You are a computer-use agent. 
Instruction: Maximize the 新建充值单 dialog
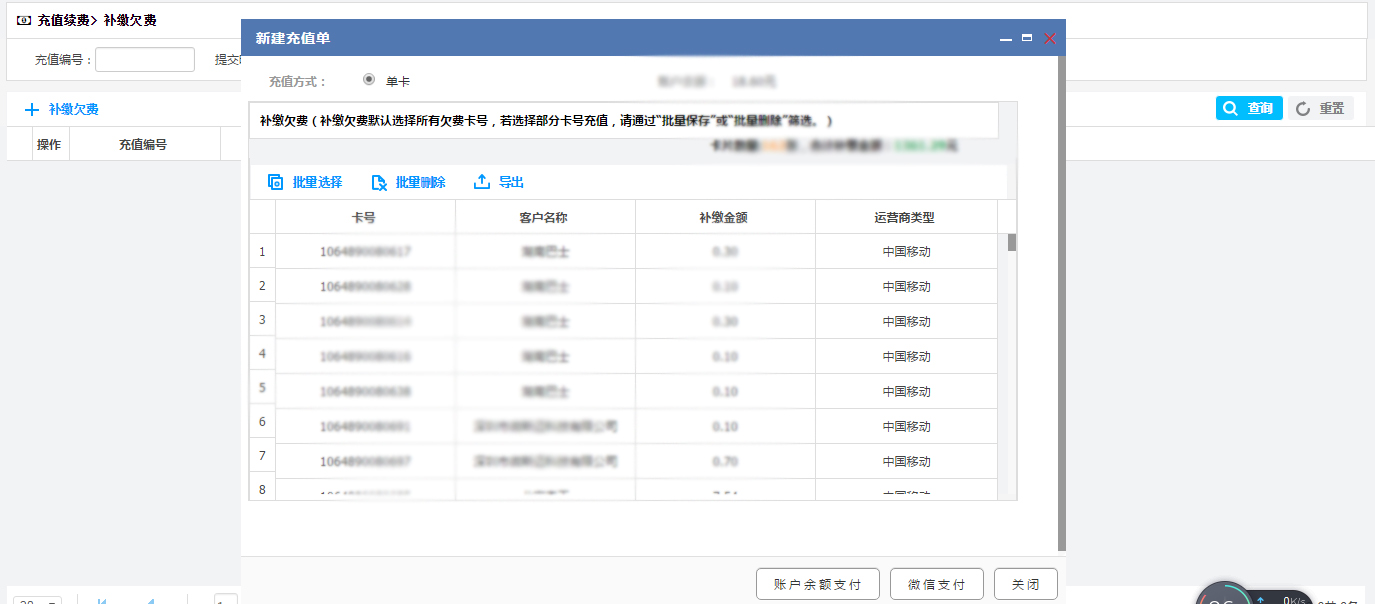[1027, 38]
